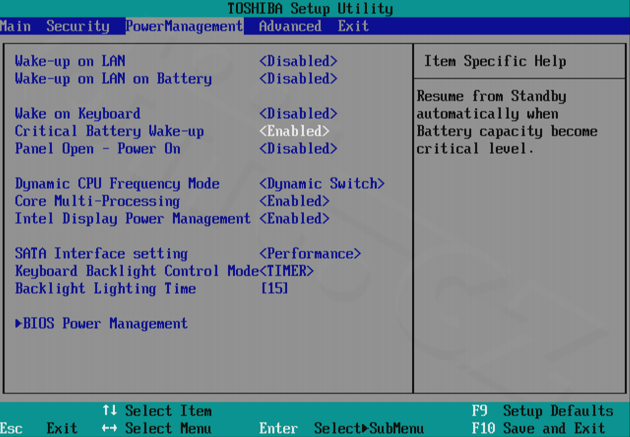Change Wake-up on LAN on Battery value

298,79
